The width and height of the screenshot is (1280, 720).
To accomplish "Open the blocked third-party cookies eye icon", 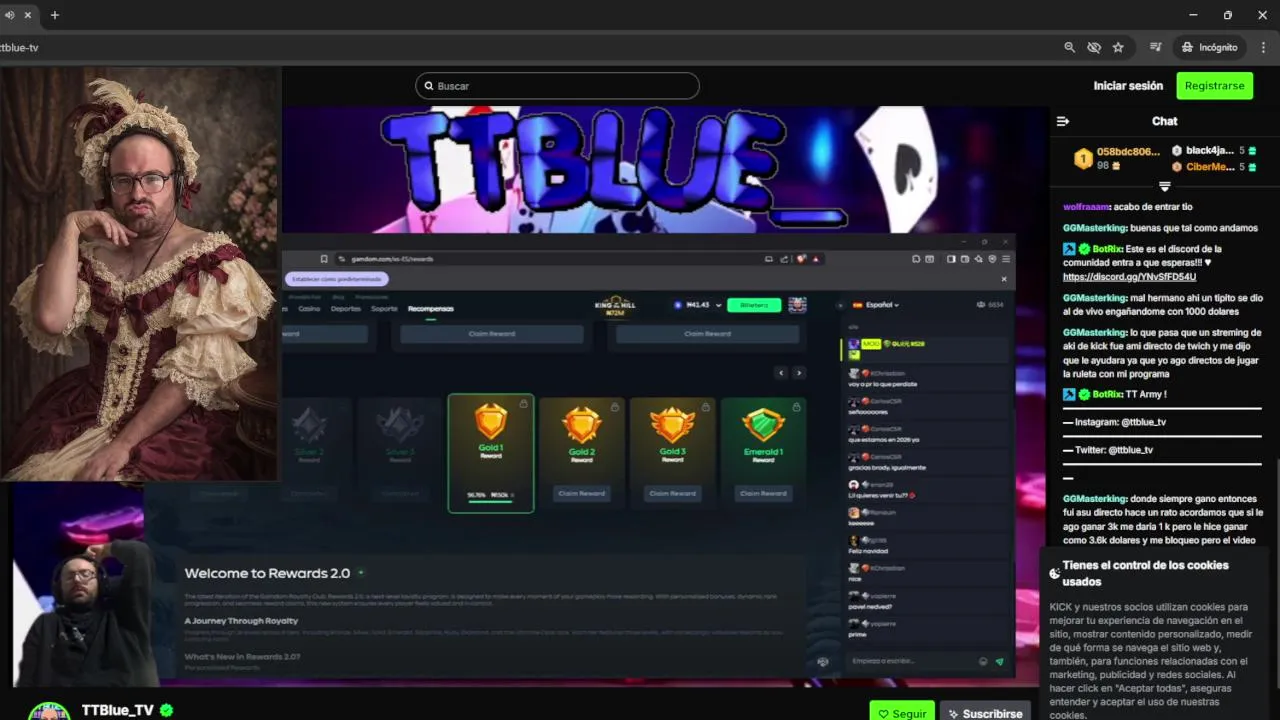I will 1094,47.
